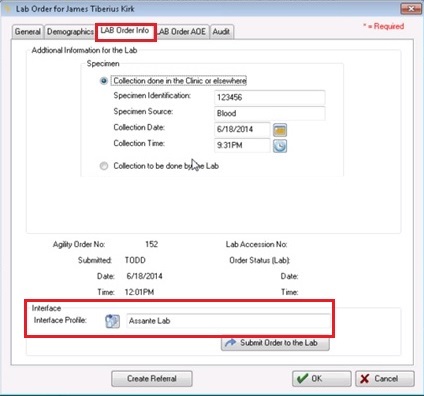This screenshot has width=424, height=396.
Task: Switch to the General tab
Action: coord(28,32)
